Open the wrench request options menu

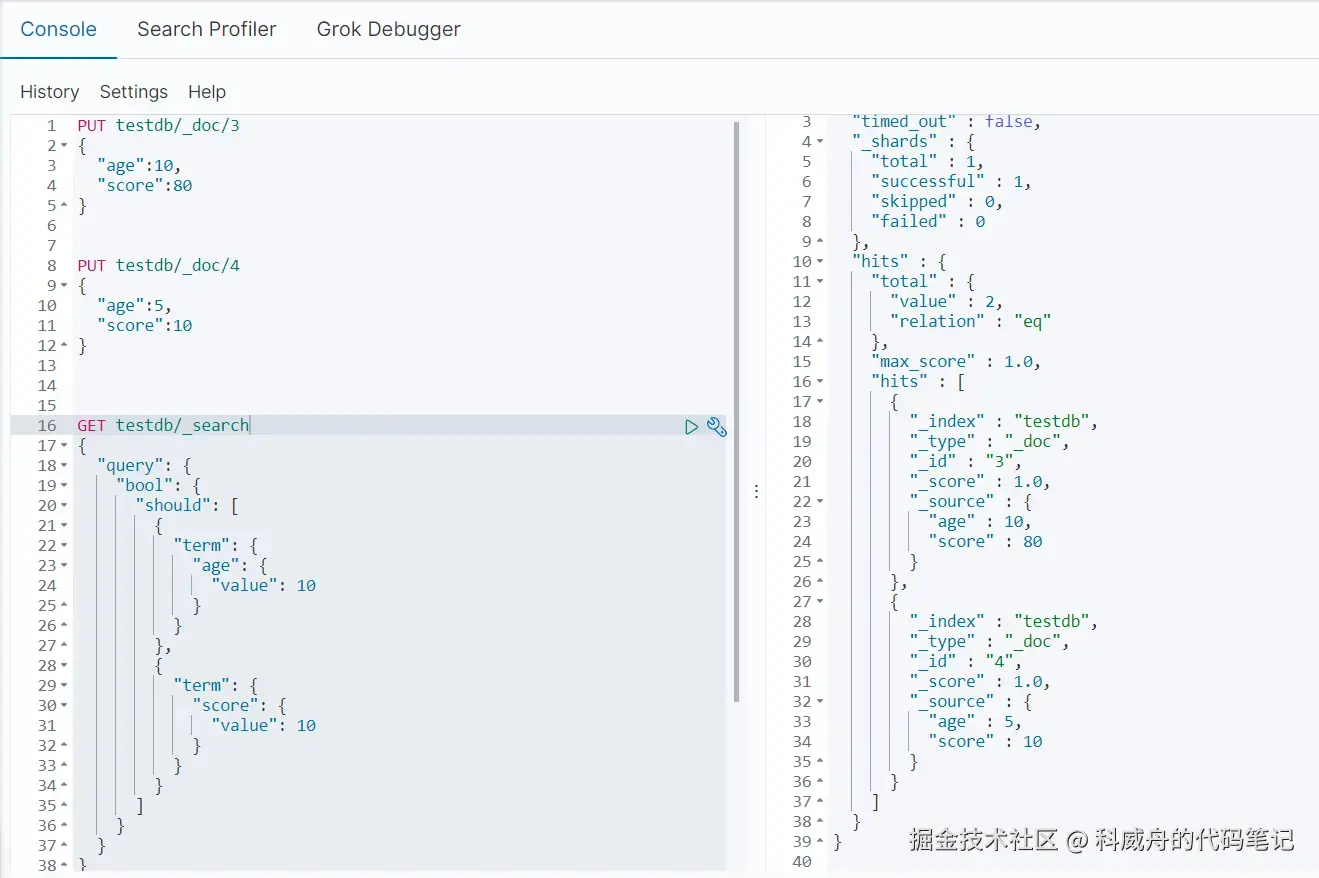point(716,427)
